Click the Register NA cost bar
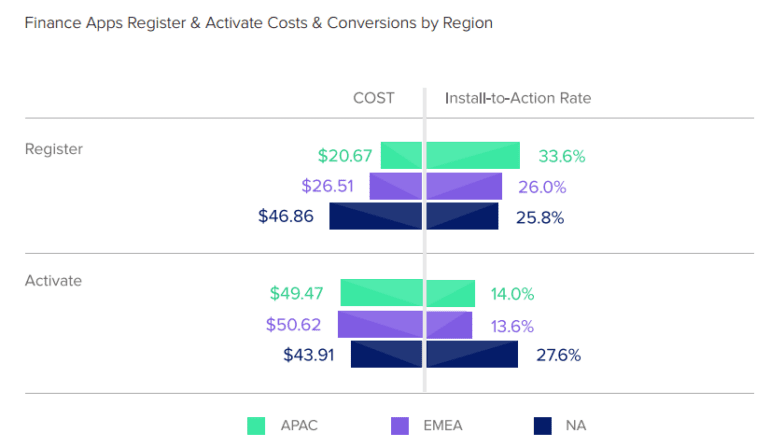 point(376,216)
